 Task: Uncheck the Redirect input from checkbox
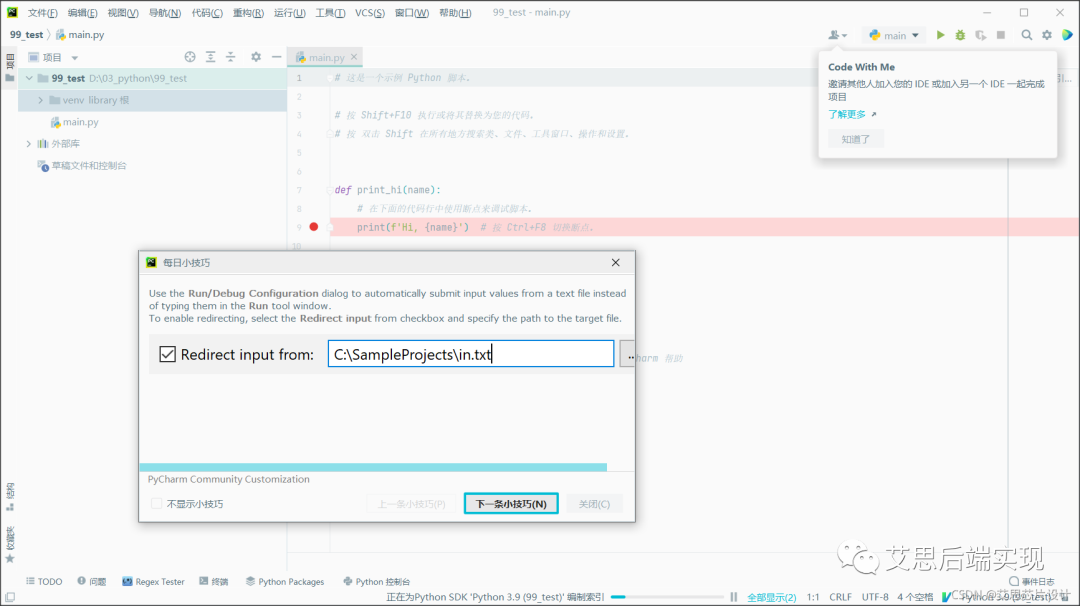167,354
